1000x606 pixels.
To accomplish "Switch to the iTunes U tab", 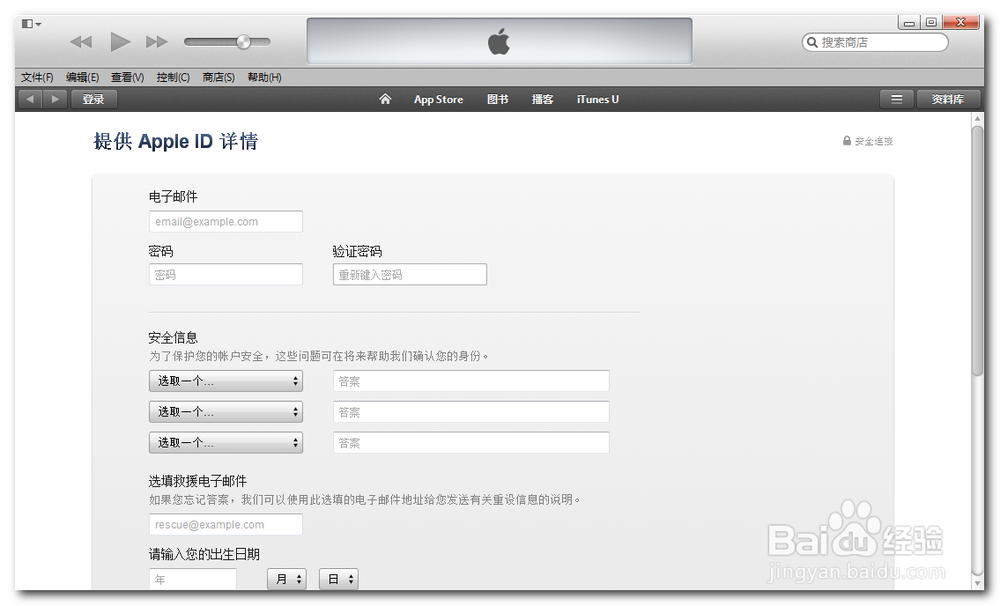I will tap(598, 100).
